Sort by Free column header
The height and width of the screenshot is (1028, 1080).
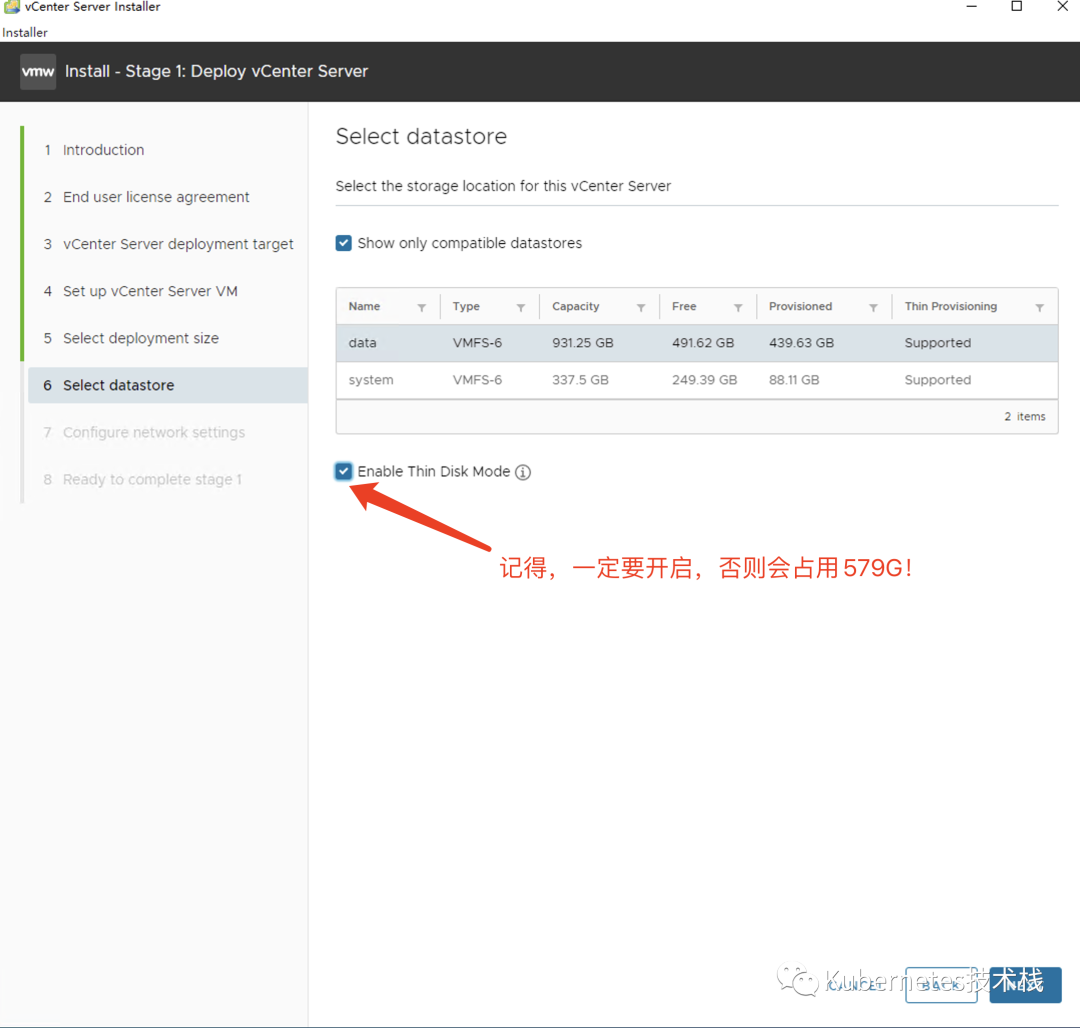(684, 306)
